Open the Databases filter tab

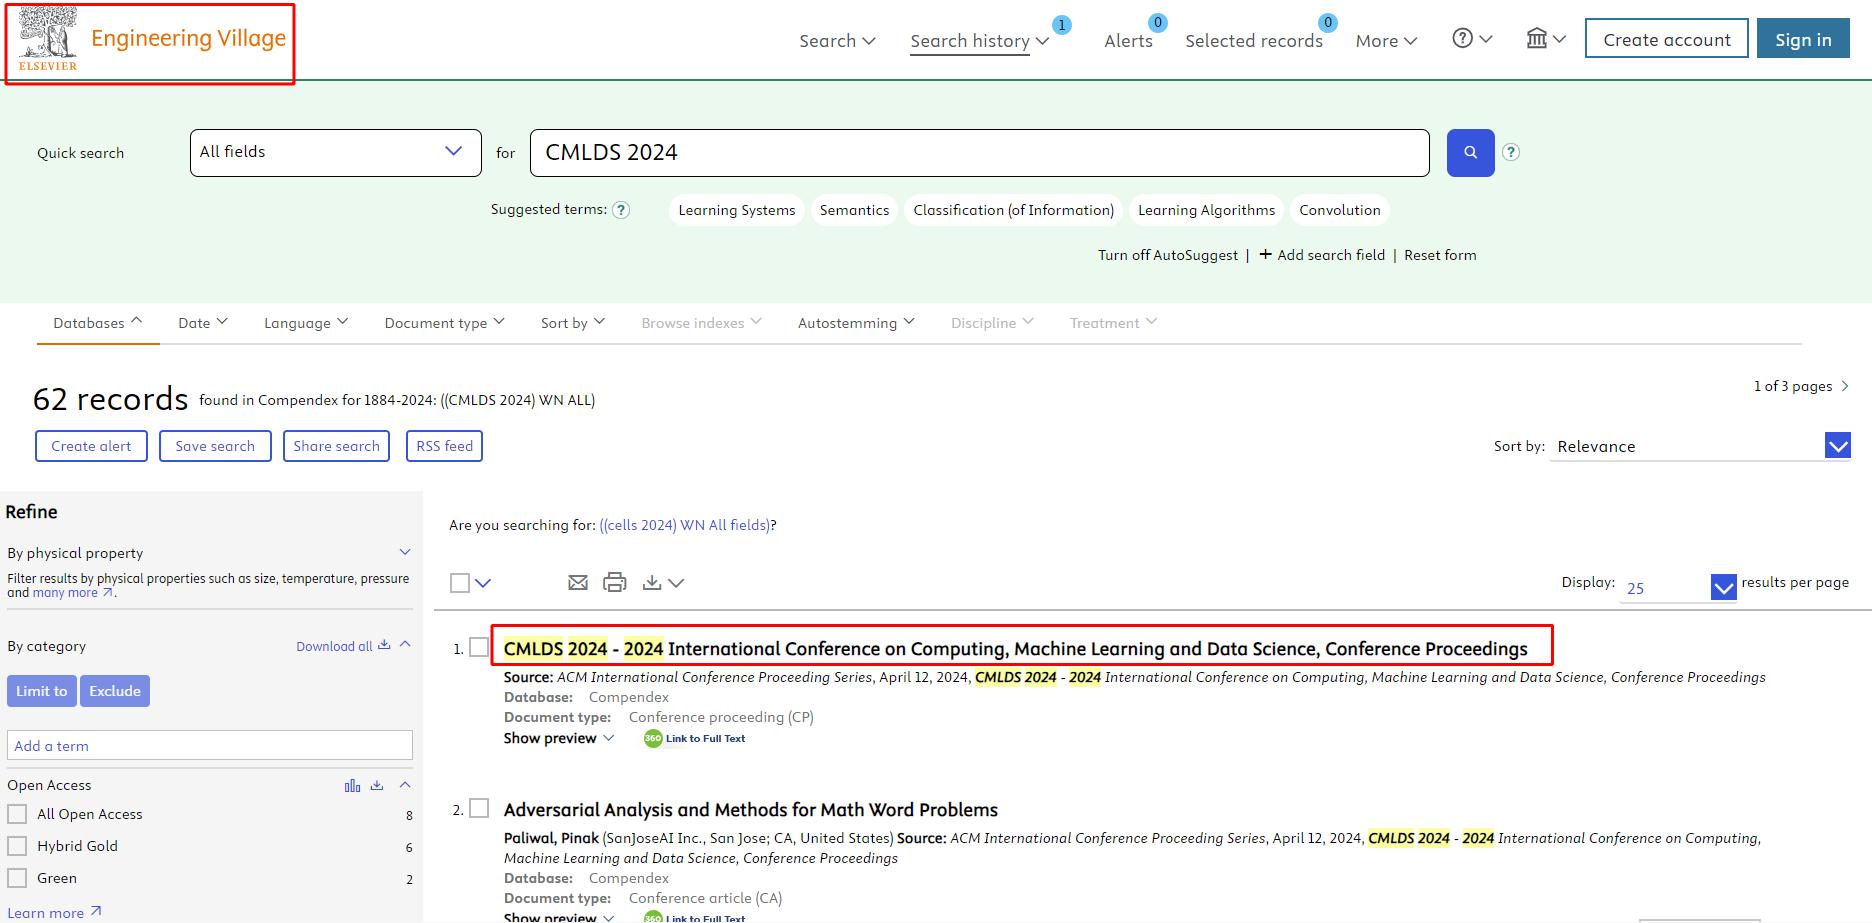[98, 322]
